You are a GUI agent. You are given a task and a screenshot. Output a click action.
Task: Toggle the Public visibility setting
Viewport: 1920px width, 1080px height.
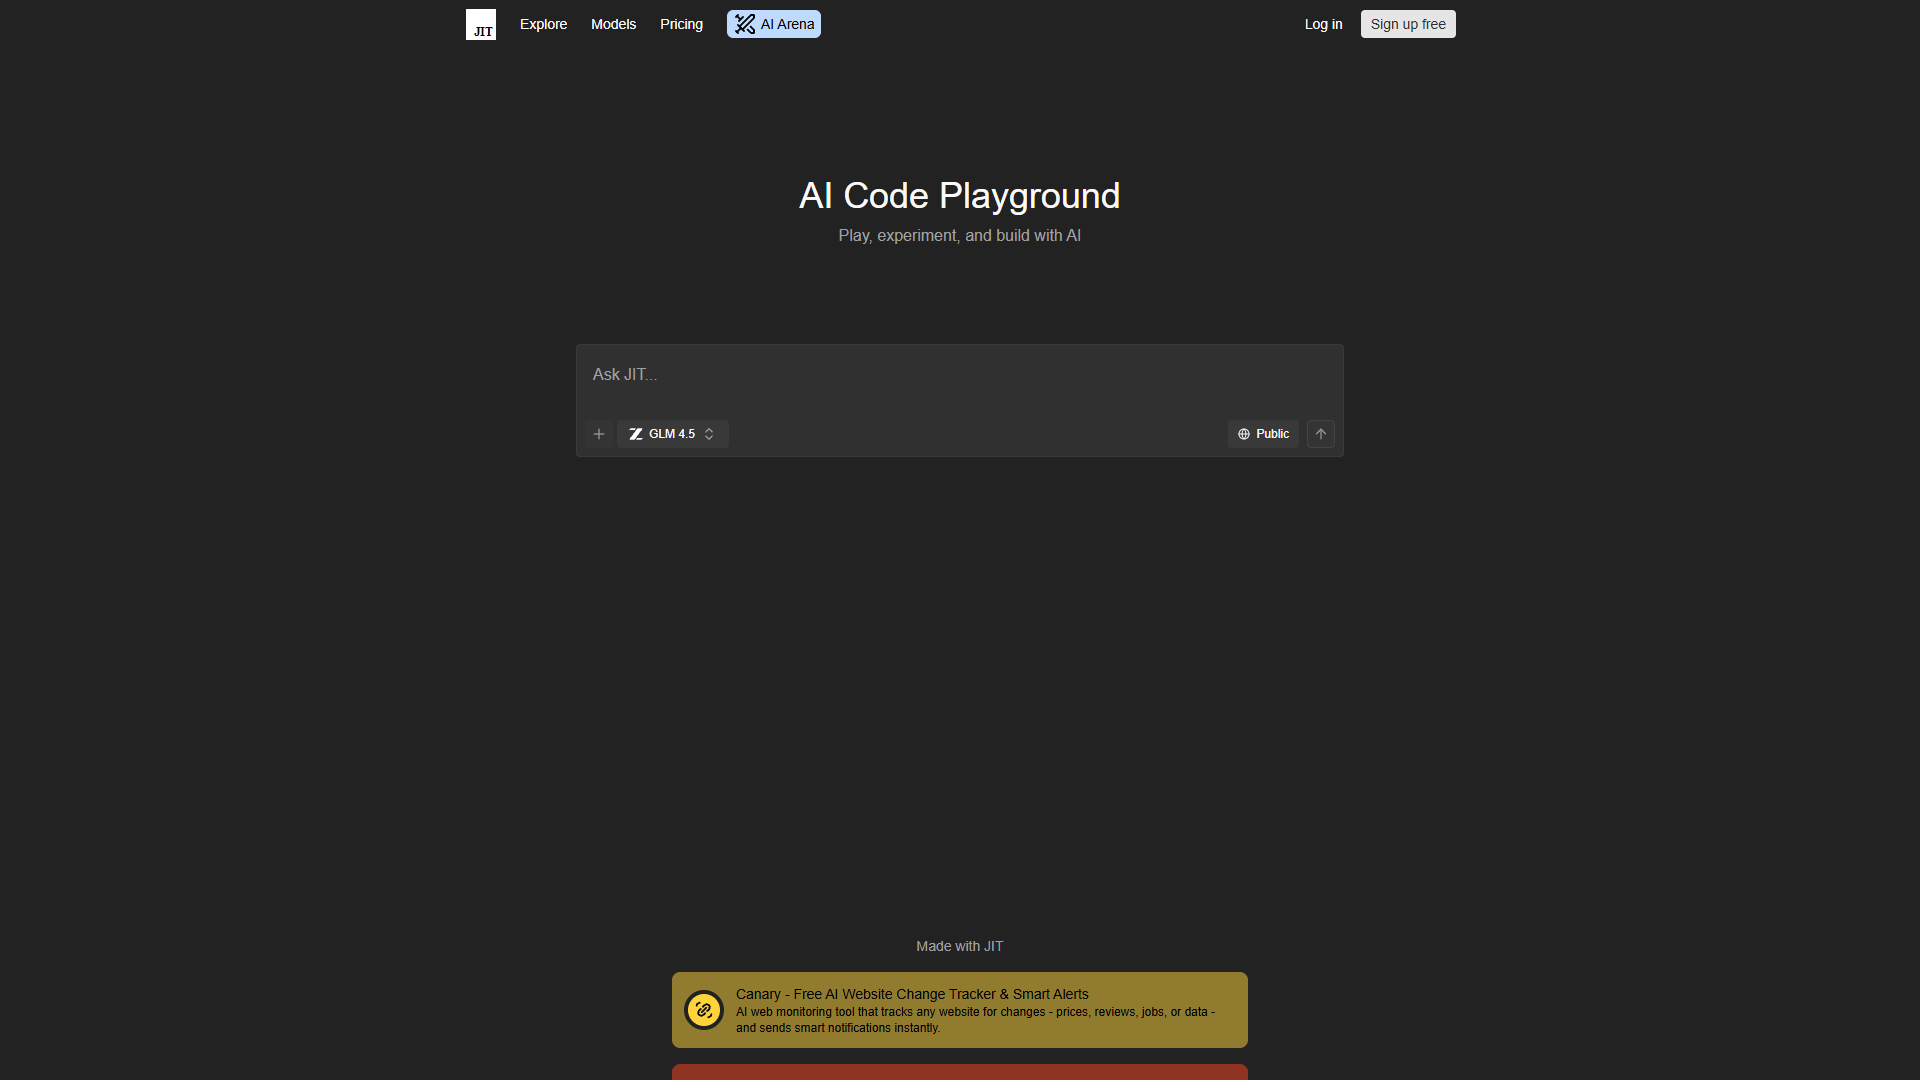coord(1263,434)
